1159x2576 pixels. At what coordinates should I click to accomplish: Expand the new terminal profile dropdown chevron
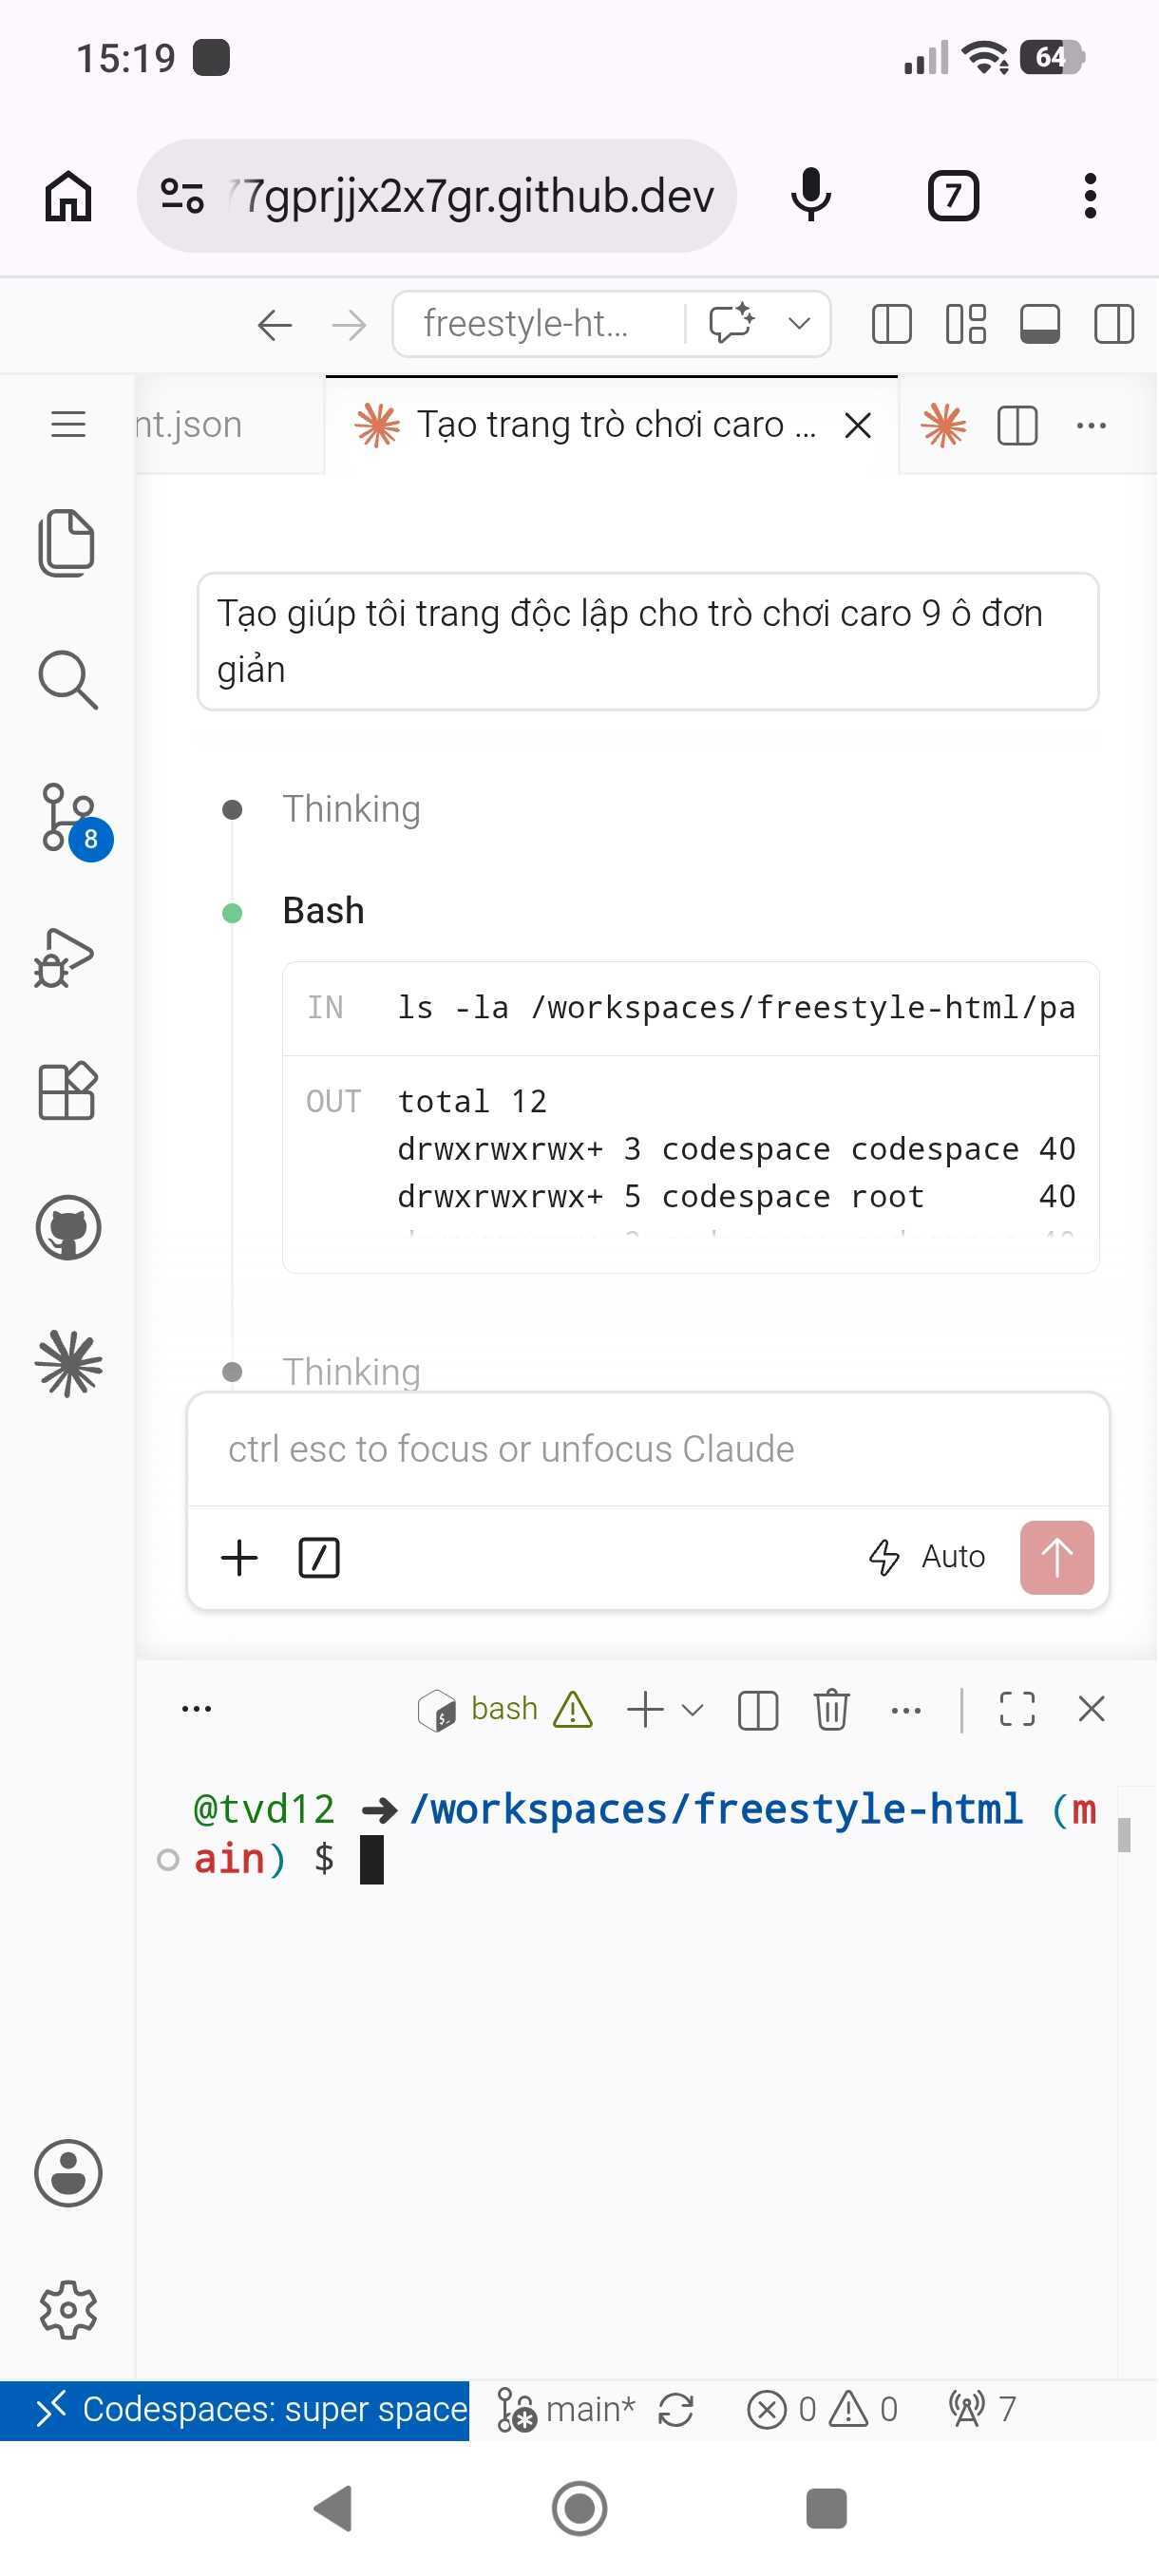coord(692,1709)
